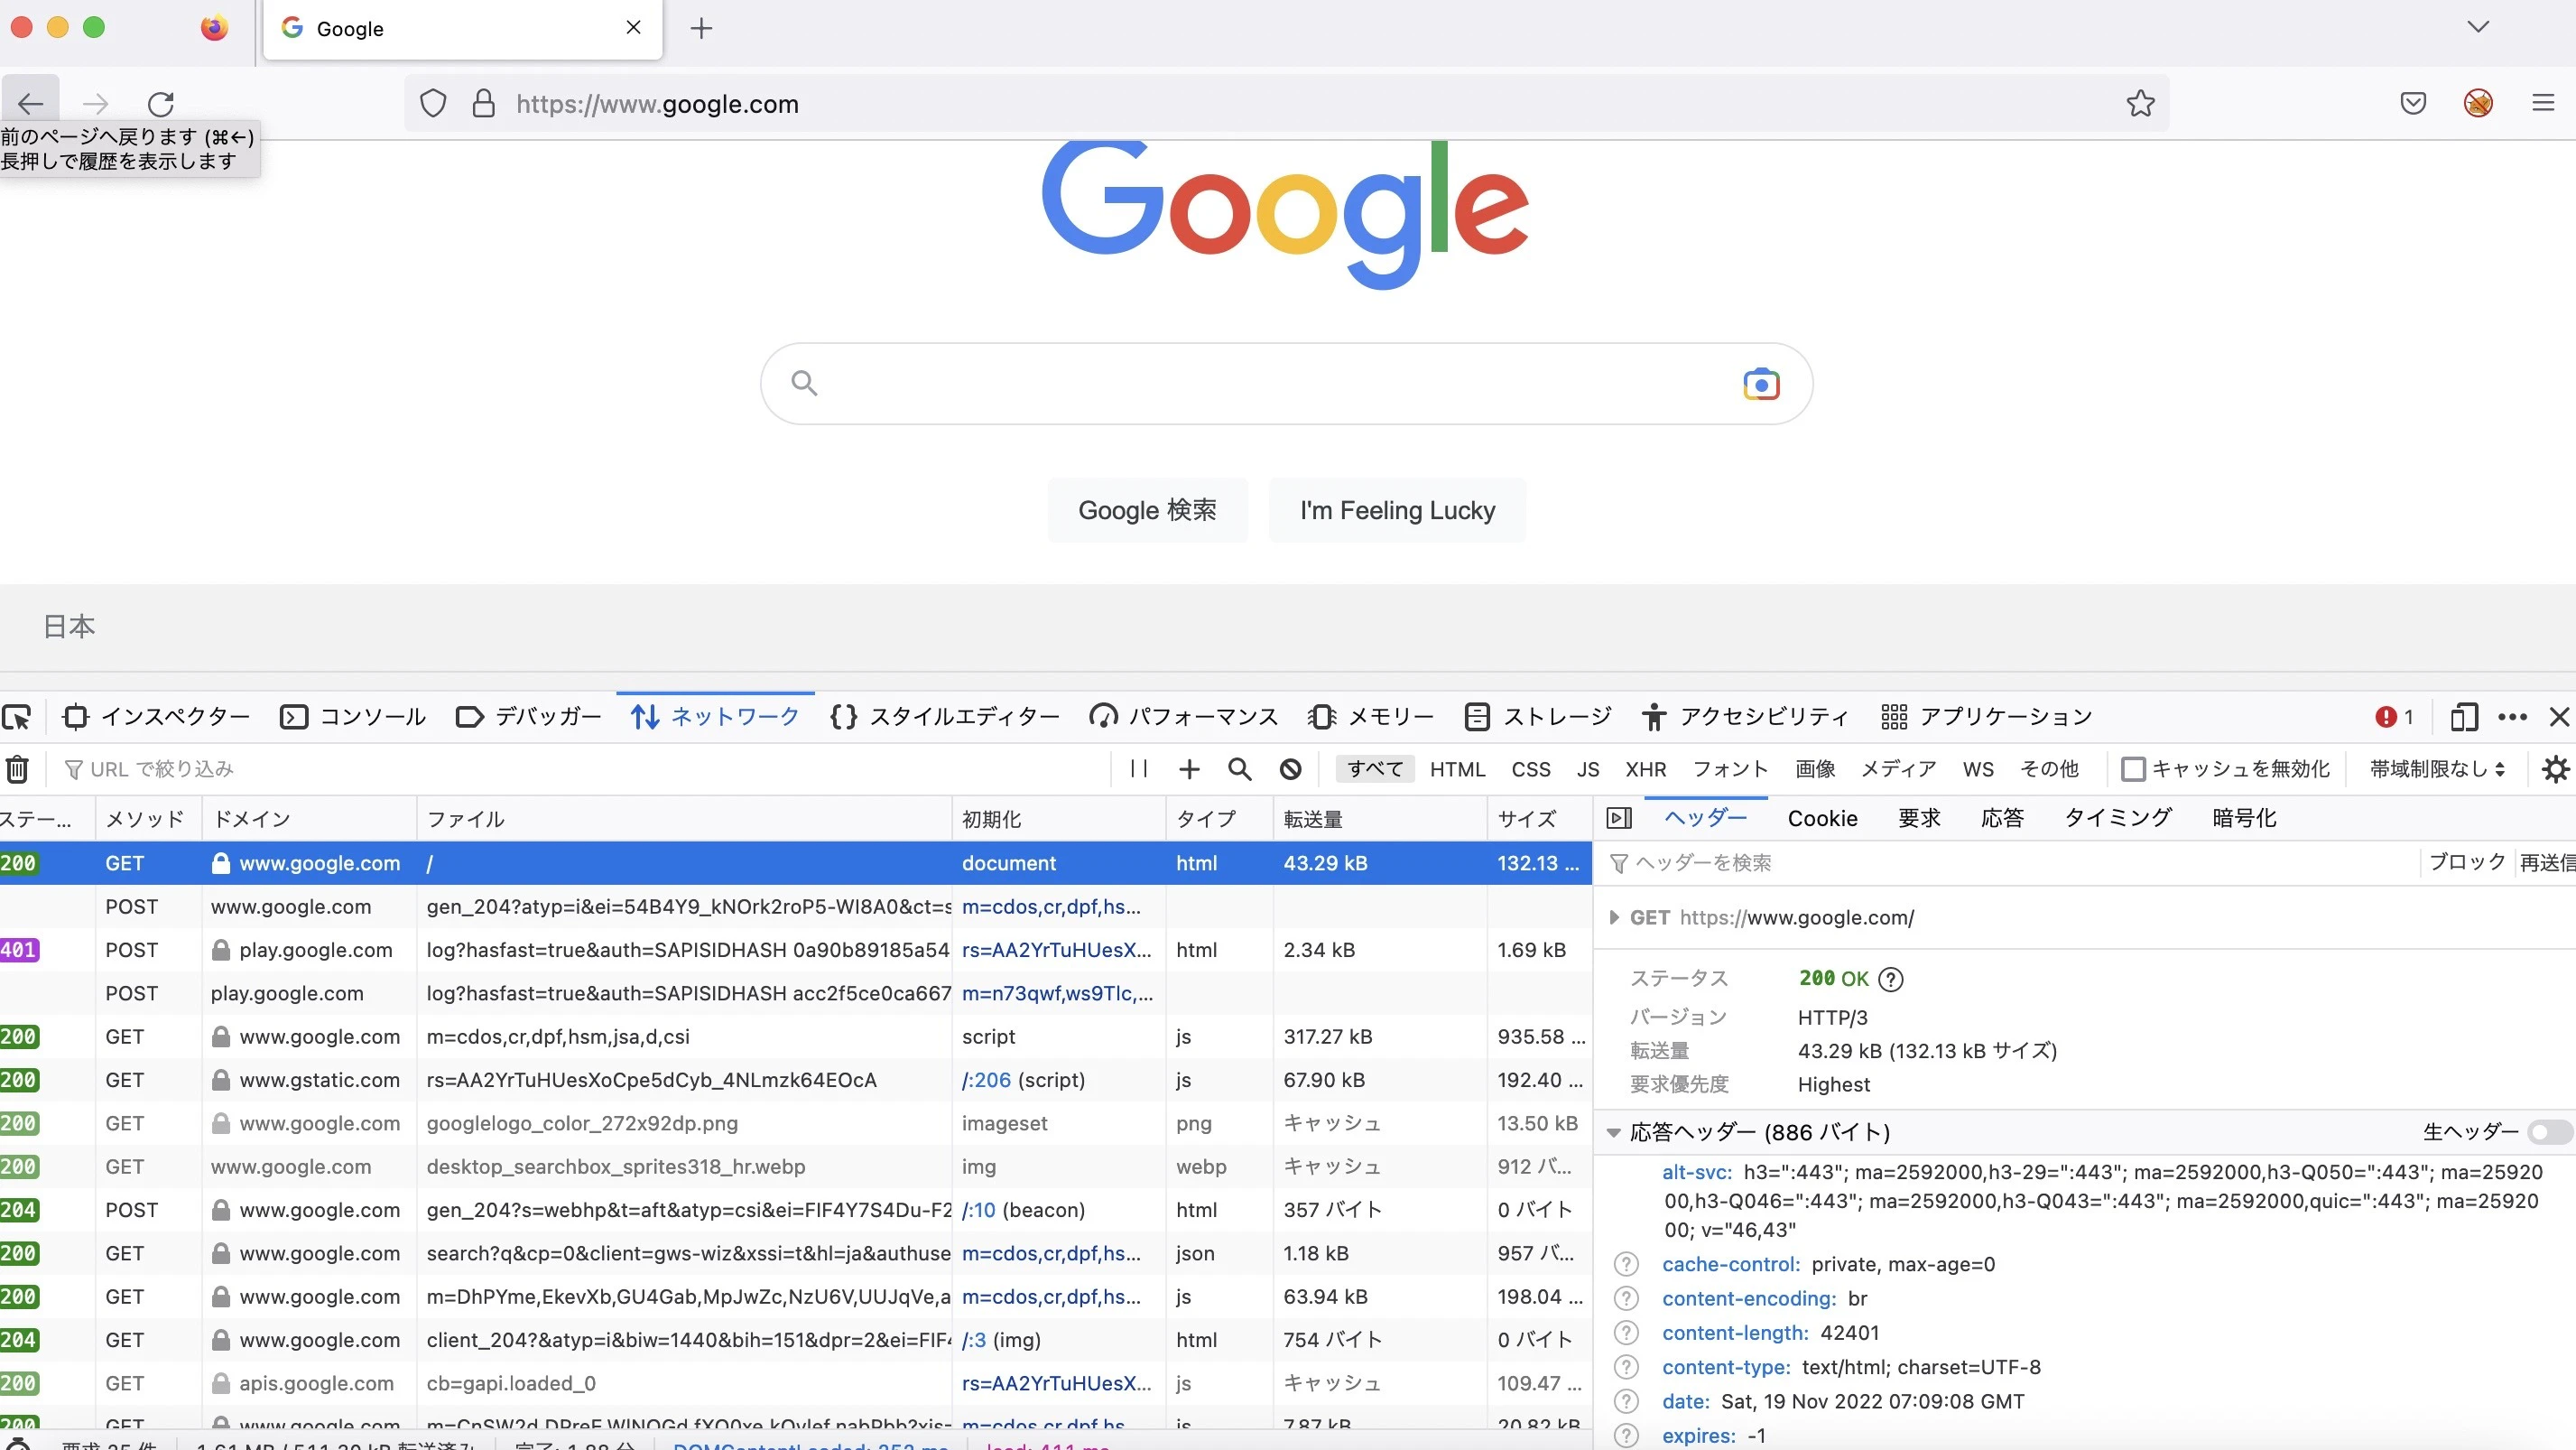The height and width of the screenshot is (1450, 2576).
Task: Click the camera image search icon
Action: pos(1761,384)
